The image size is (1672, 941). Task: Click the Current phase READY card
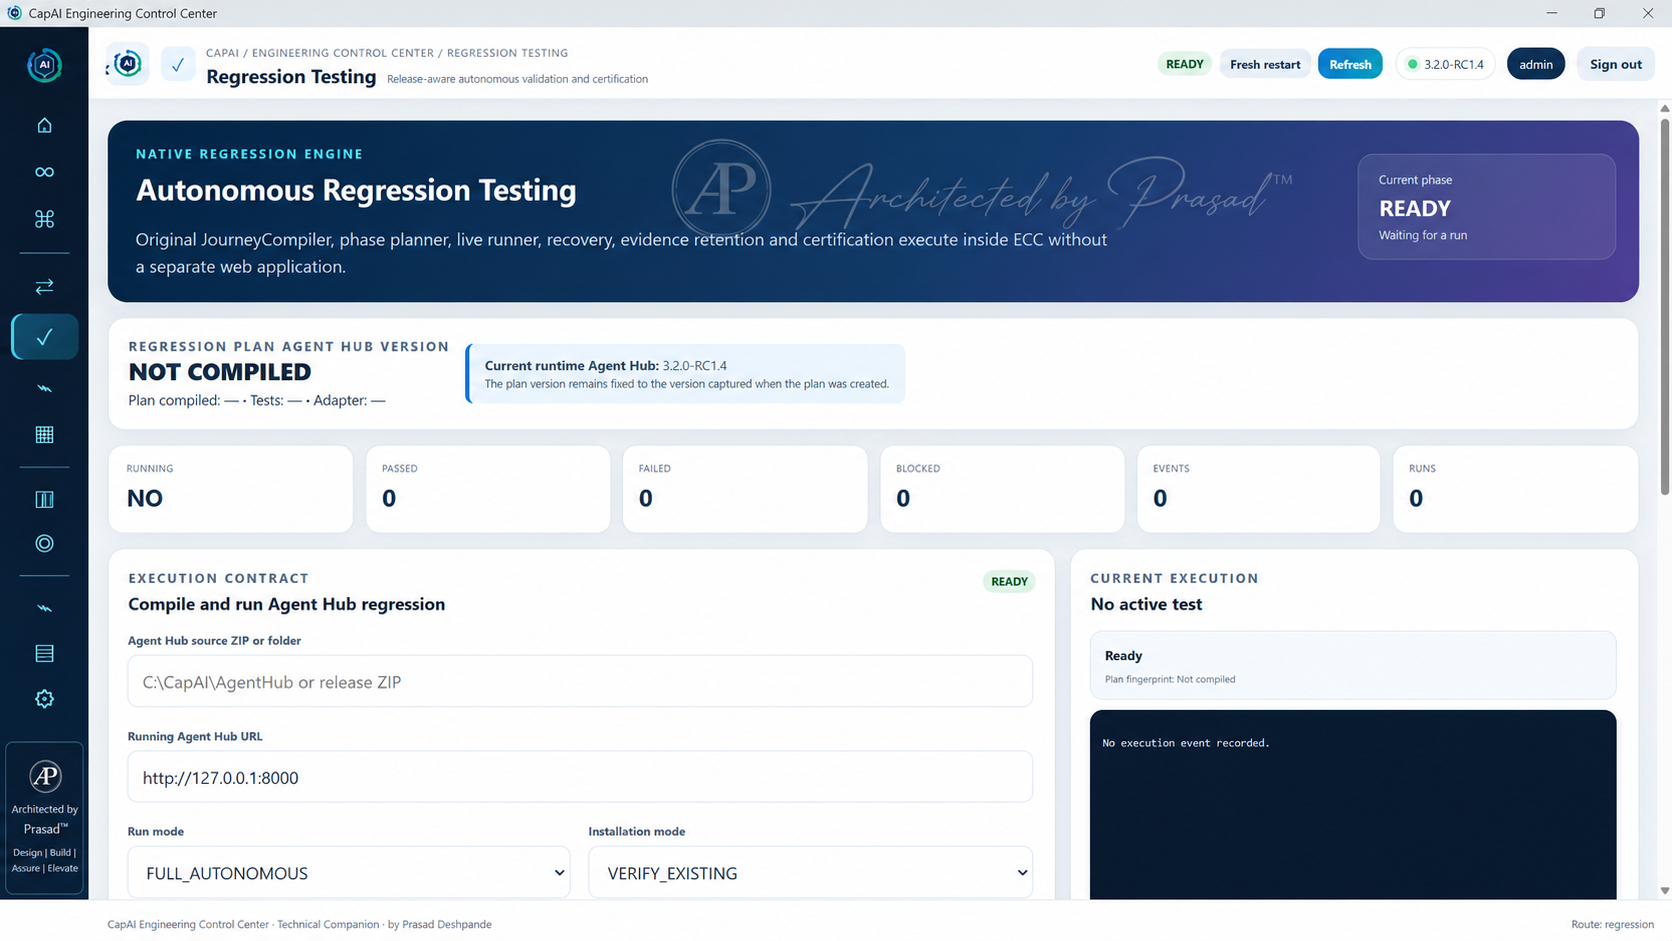tap(1486, 207)
